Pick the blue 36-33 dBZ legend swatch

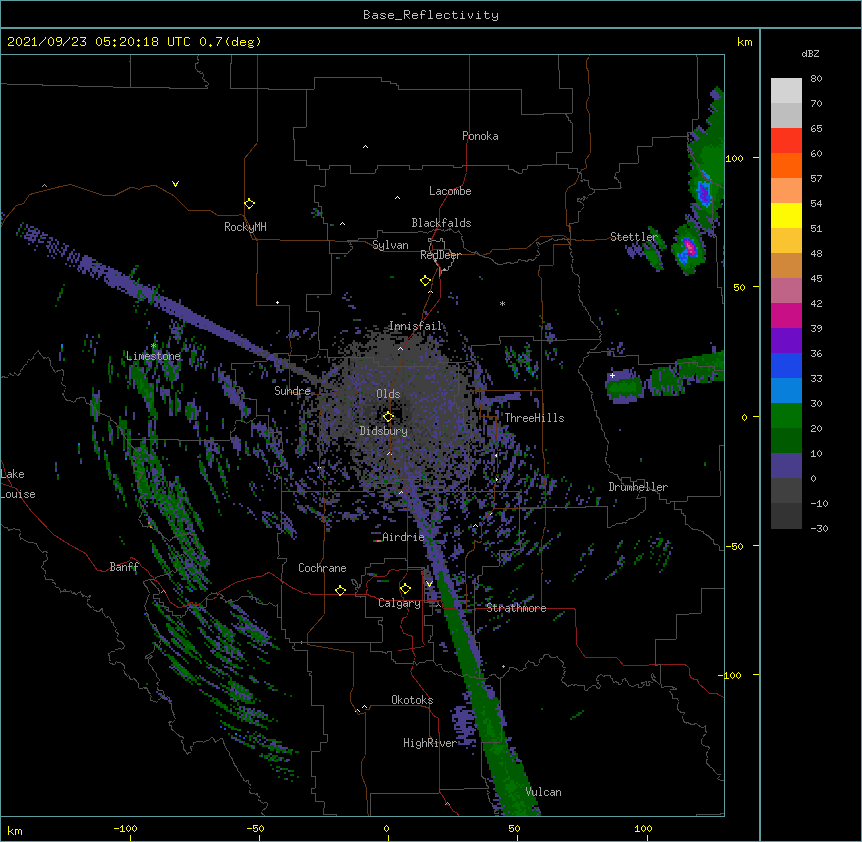click(x=786, y=365)
